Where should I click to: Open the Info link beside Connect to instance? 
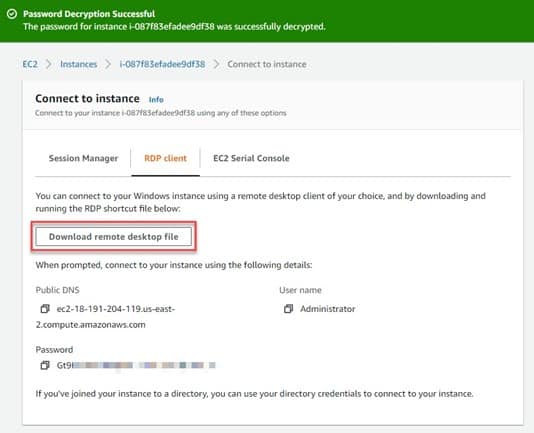pos(156,99)
